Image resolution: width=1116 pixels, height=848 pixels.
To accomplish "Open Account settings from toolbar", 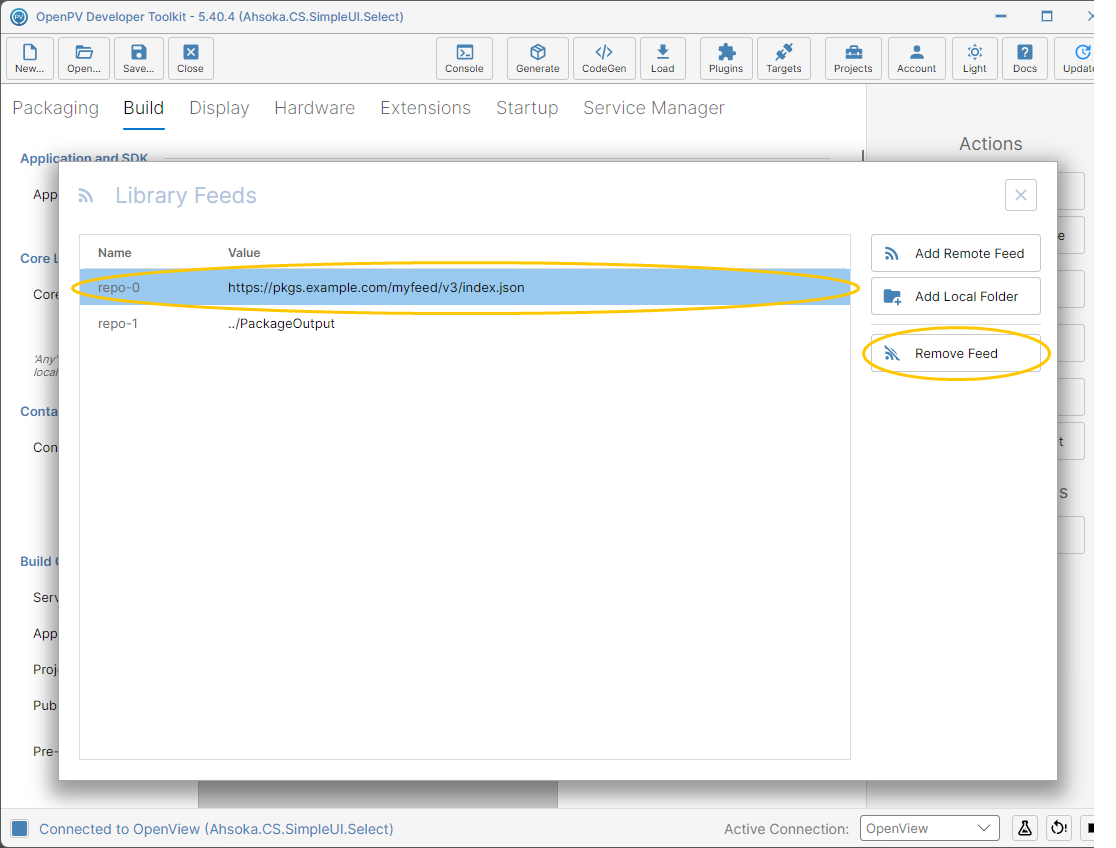I will pyautogui.click(x=916, y=58).
